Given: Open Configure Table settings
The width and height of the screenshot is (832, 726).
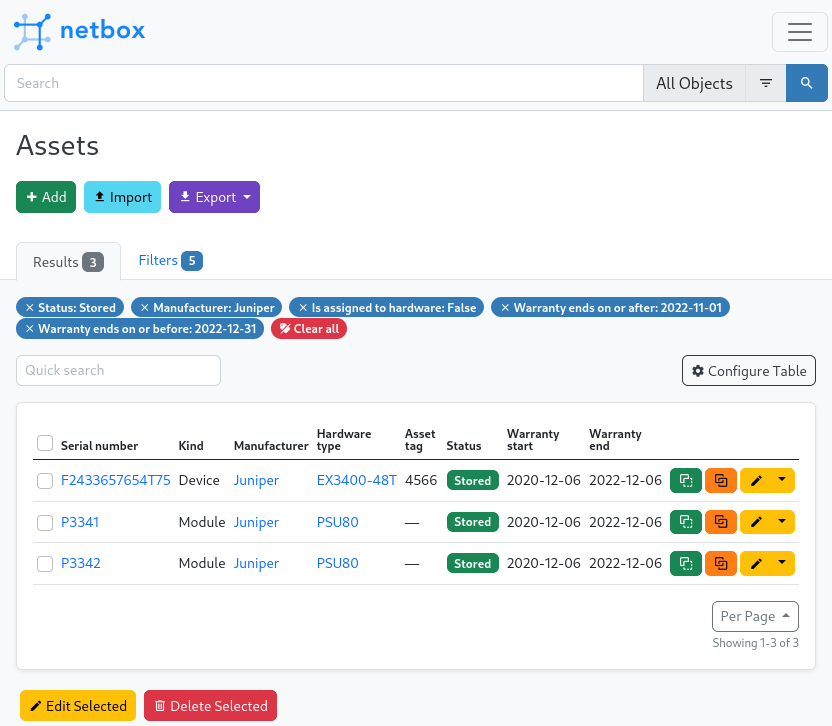Looking at the screenshot, I should click(749, 370).
